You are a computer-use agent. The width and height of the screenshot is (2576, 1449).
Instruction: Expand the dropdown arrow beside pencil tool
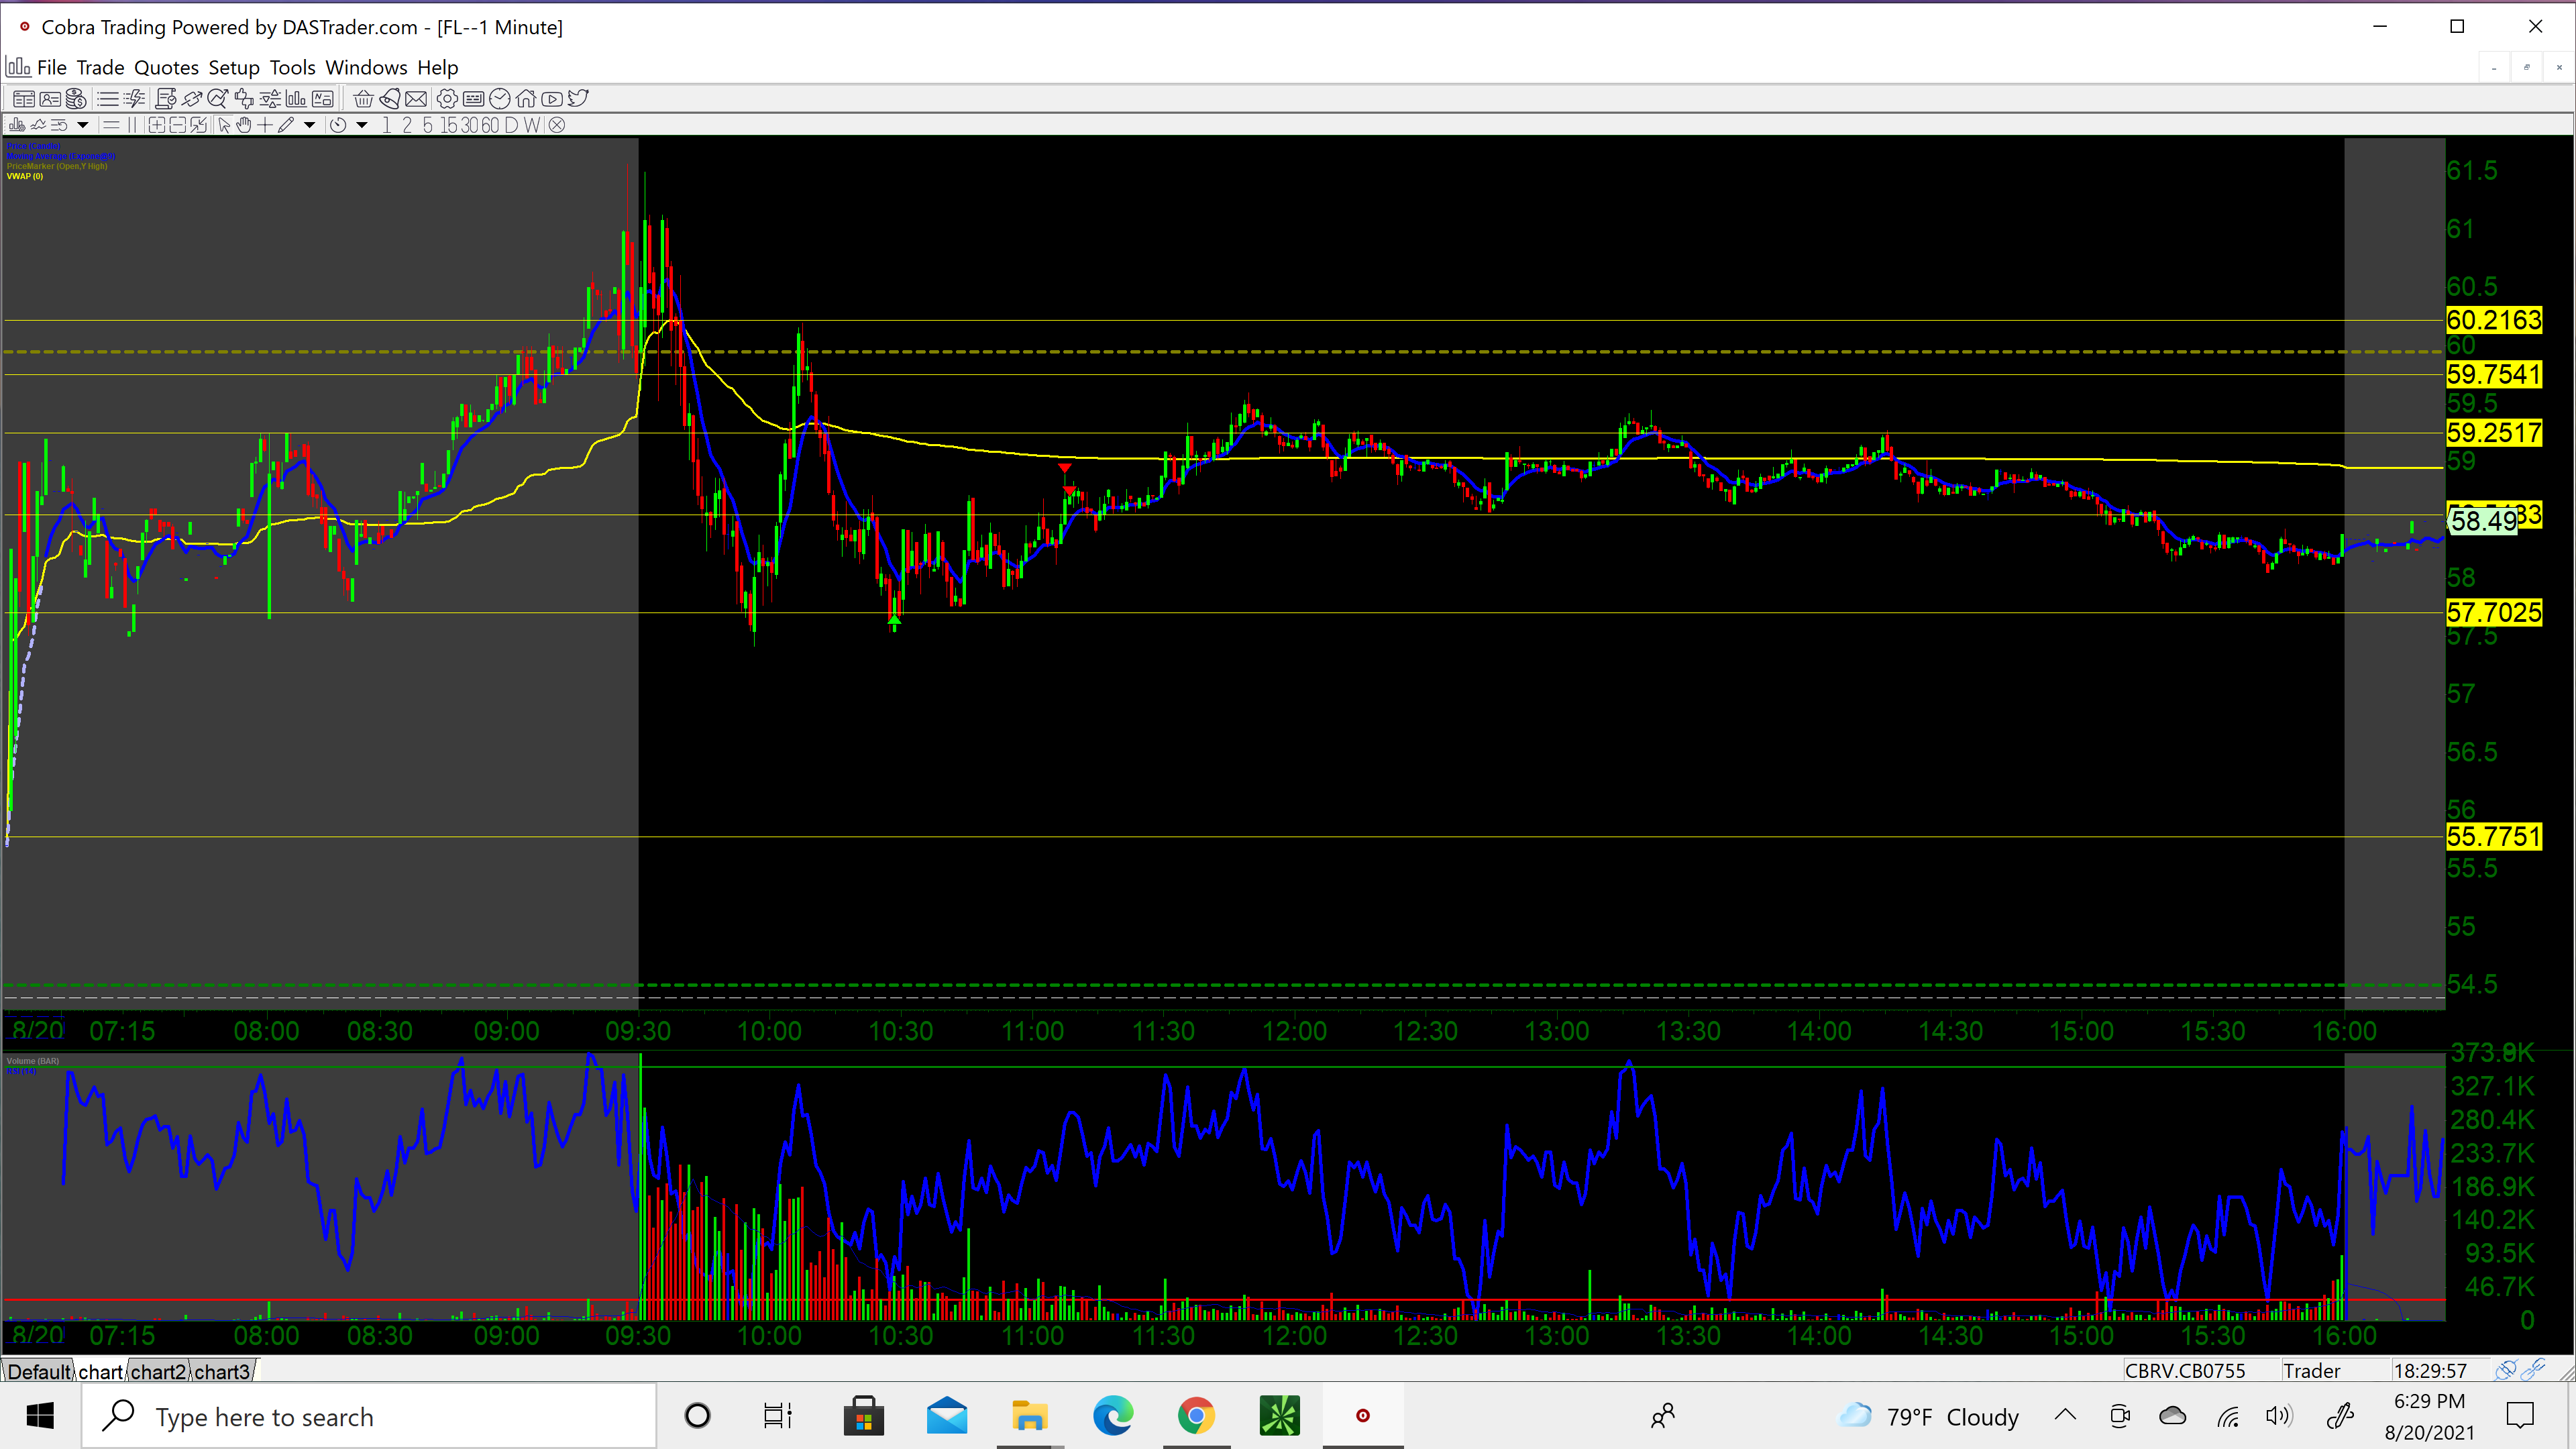pyautogui.click(x=310, y=125)
